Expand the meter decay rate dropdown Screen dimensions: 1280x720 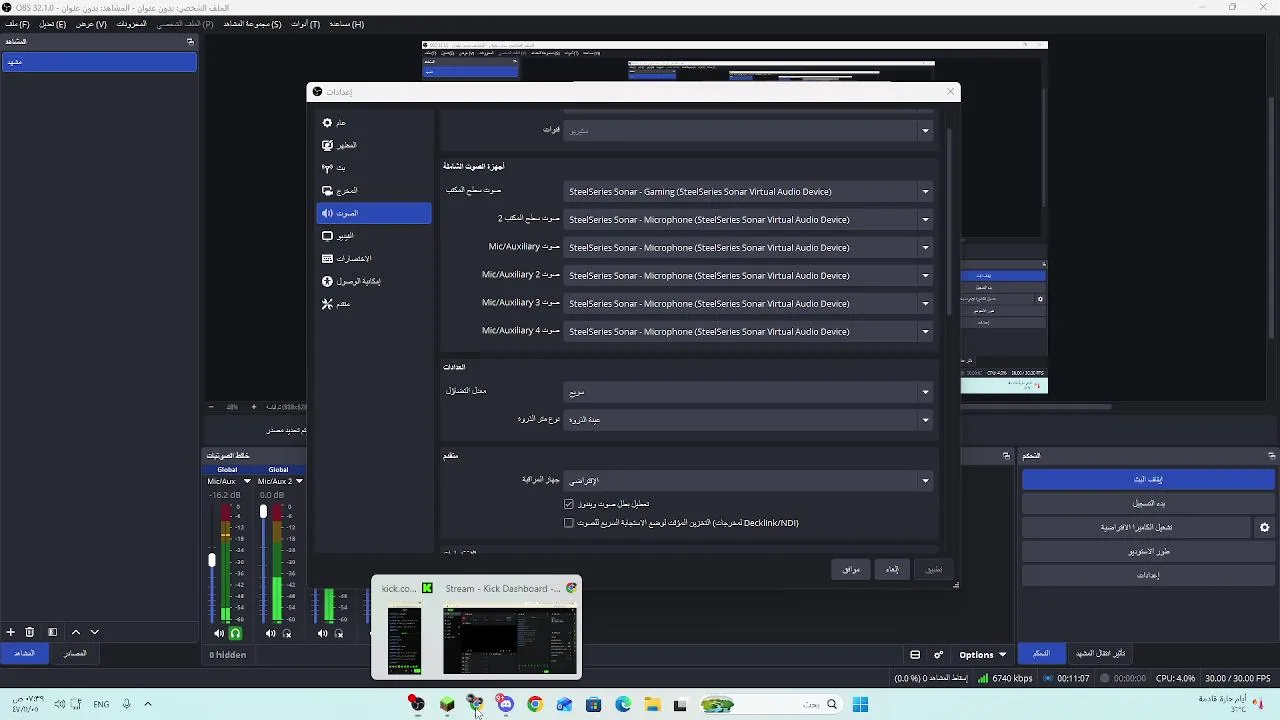click(x=748, y=392)
